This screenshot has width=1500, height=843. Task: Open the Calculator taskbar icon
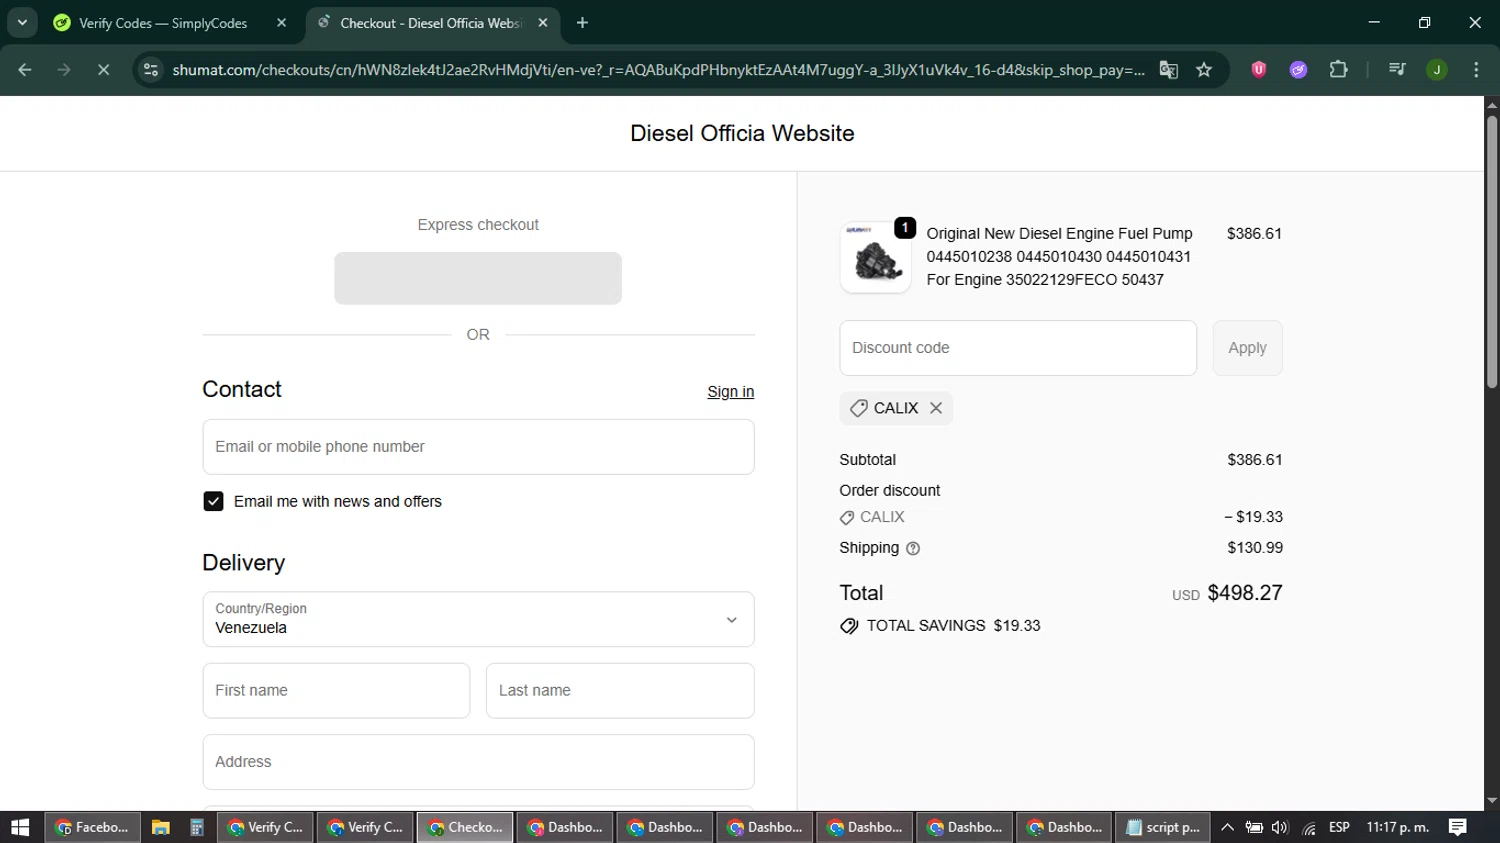pyautogui.click(x=197, y=827)
